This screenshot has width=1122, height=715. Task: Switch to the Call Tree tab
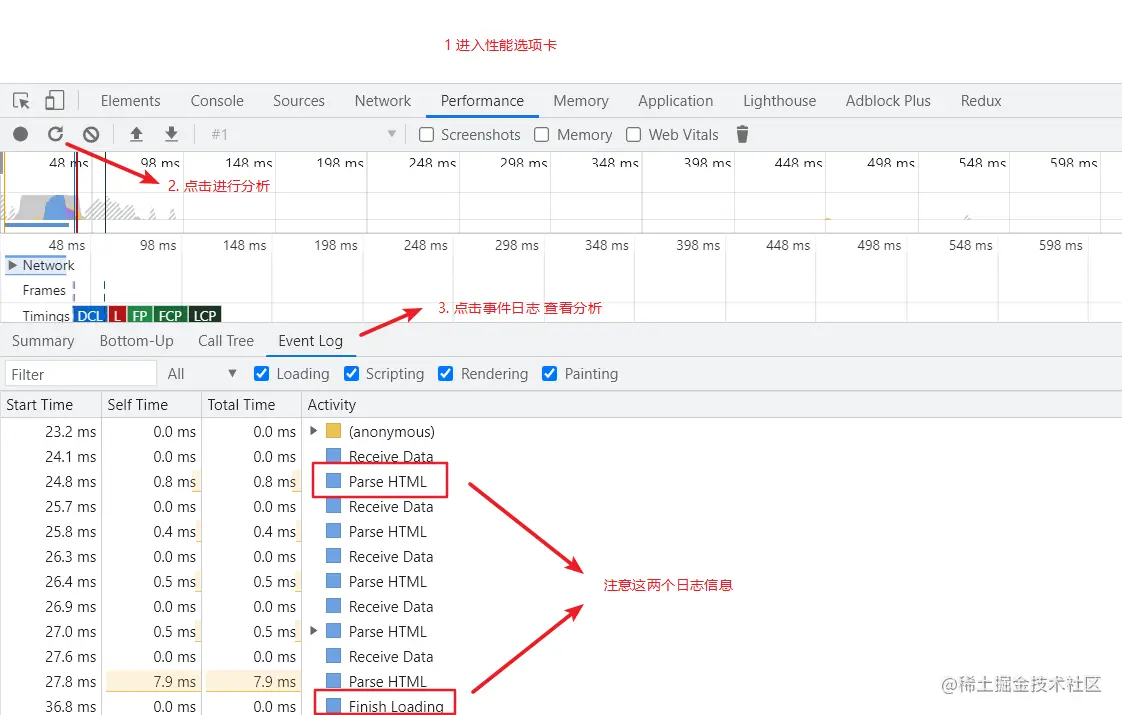click(226, 341)
